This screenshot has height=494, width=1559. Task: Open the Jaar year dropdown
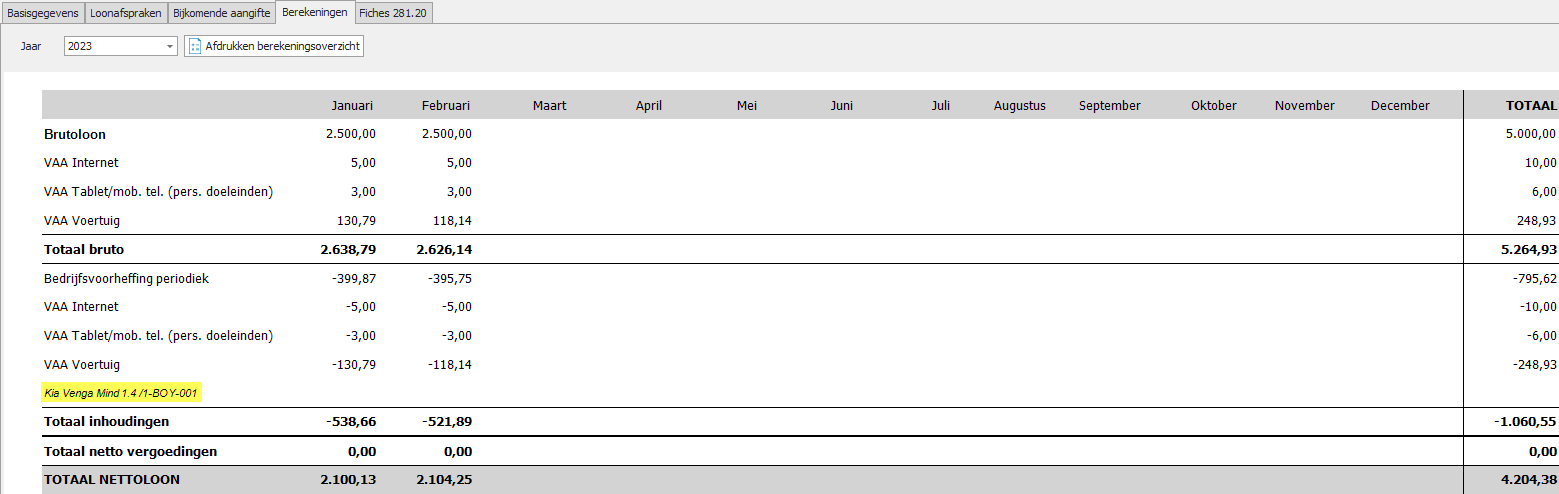170,47
